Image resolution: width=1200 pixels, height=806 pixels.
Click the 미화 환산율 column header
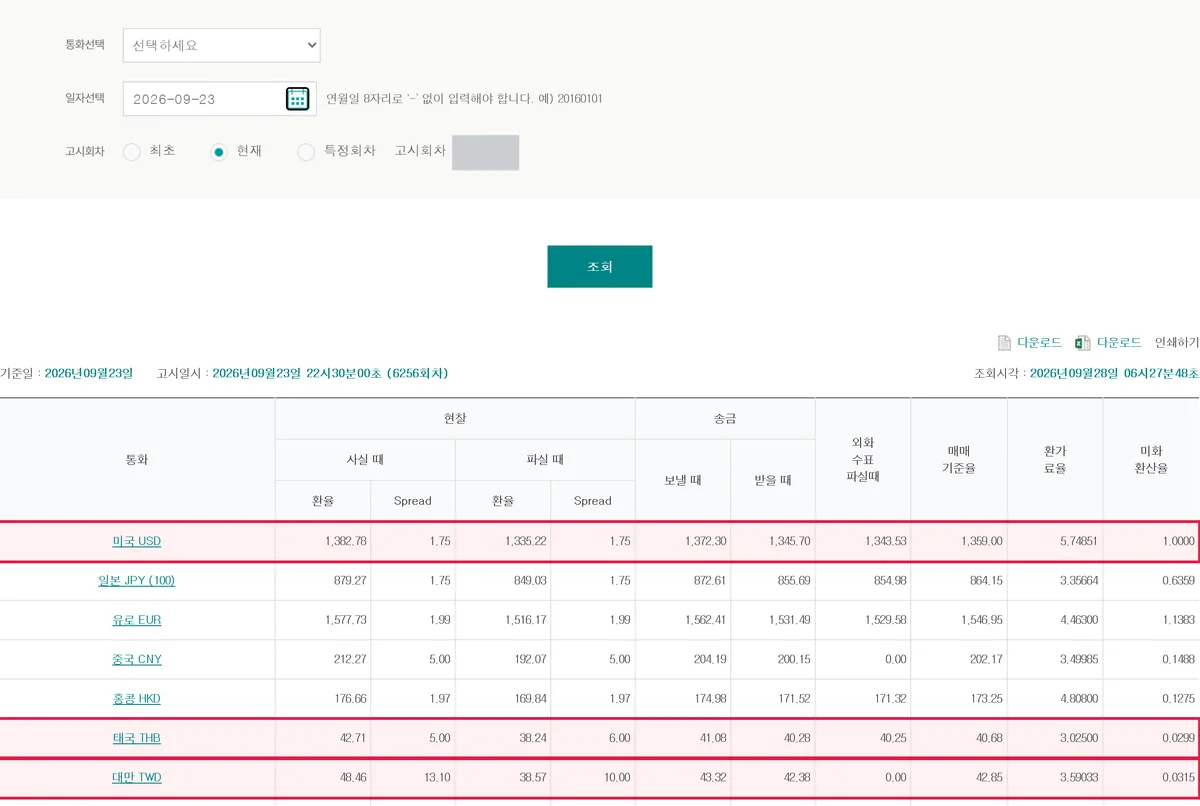[x=1151, y=460]
